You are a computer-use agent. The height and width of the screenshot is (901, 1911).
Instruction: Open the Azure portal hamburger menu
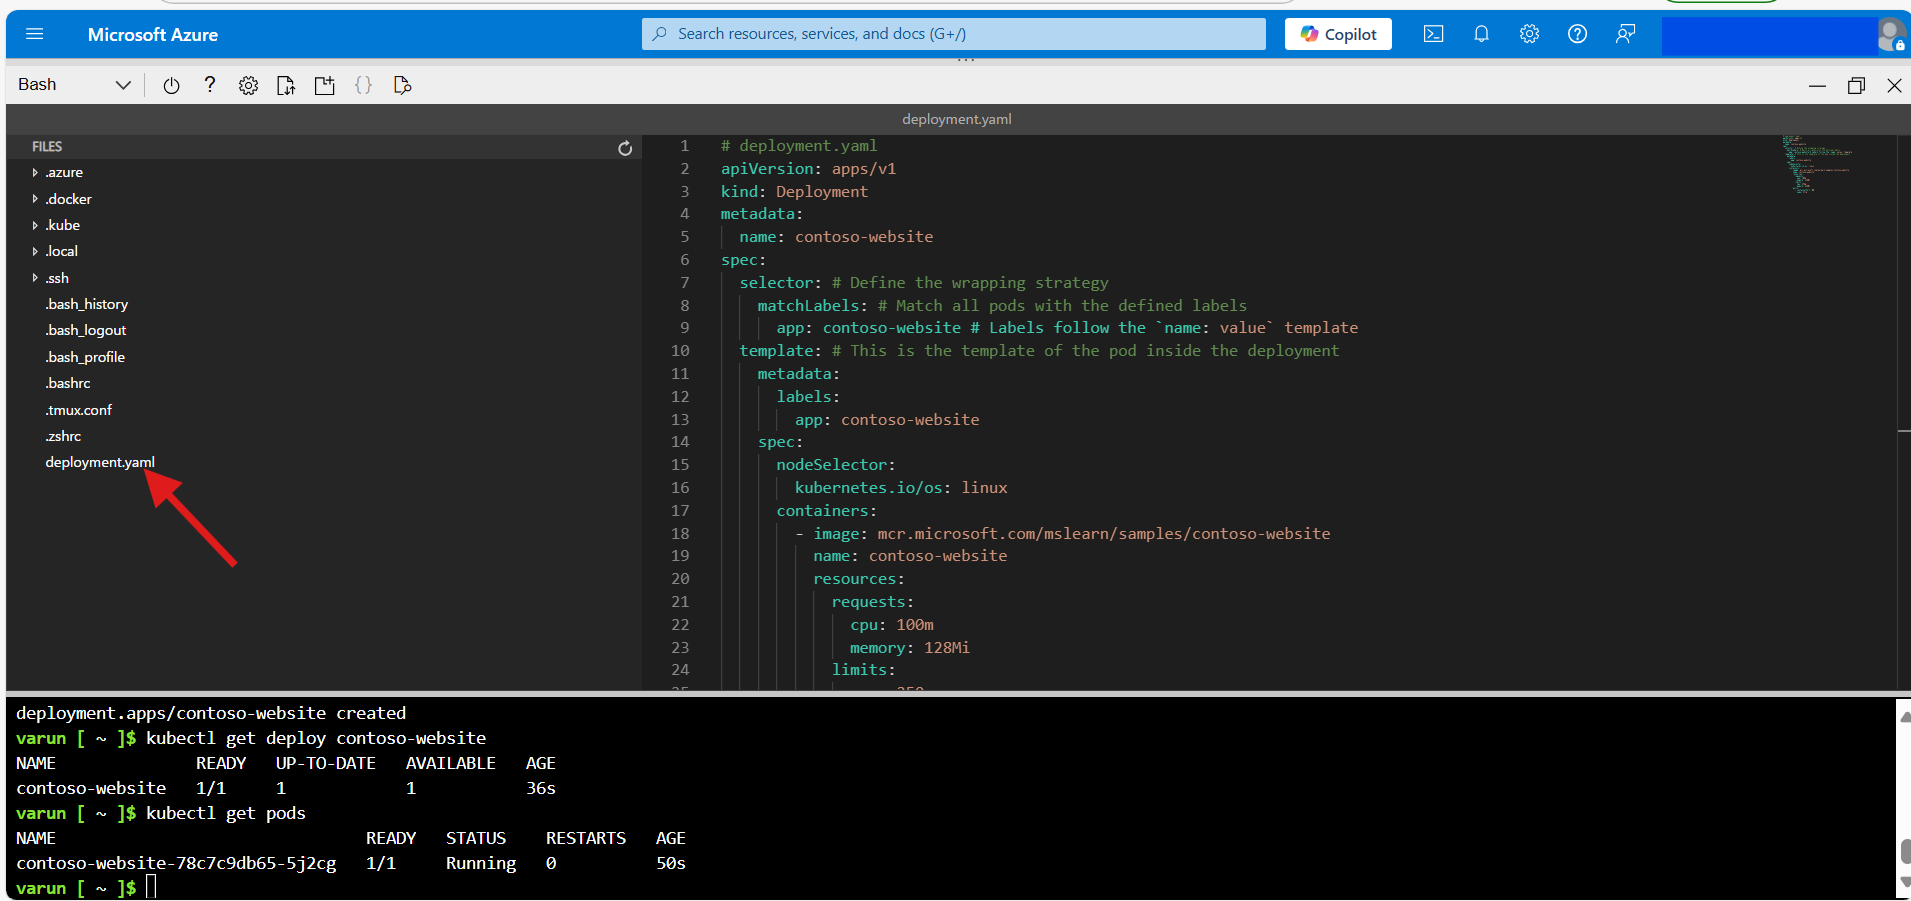tap(35, 34)
